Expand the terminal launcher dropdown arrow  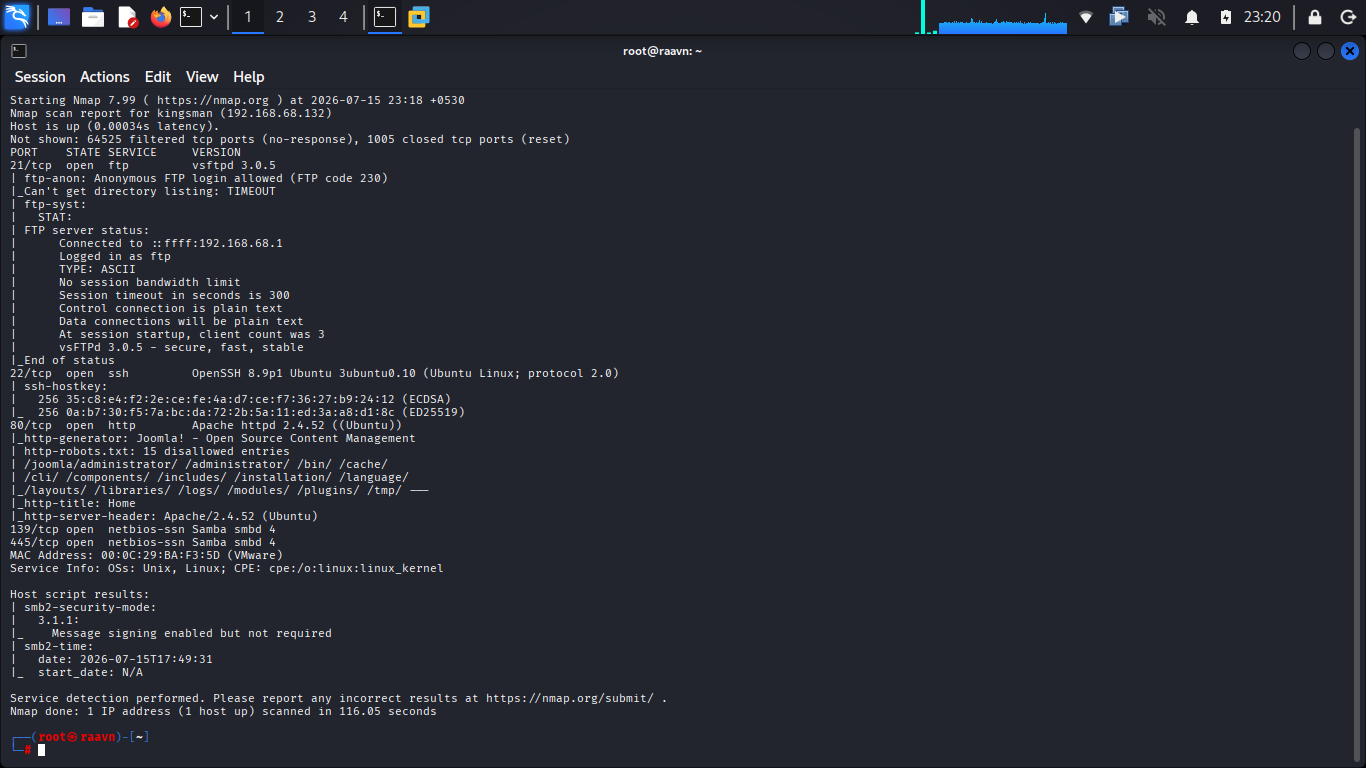click(214, 17)
